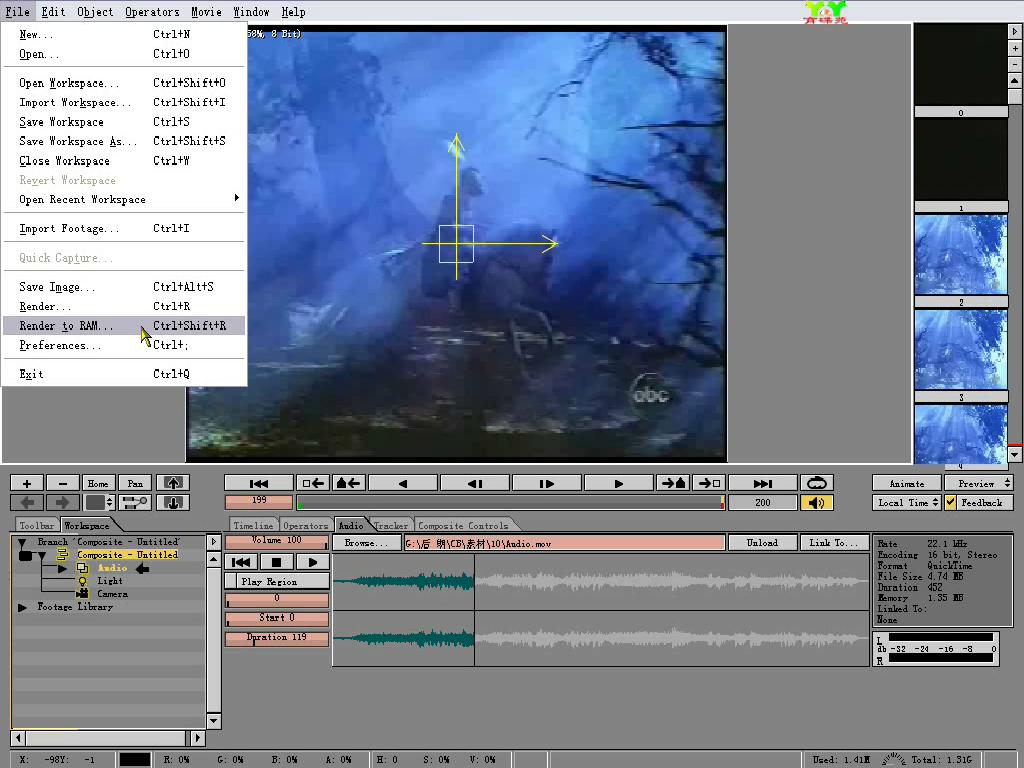Screen dimensions: 1024x768
Task: Play the composite in reverse
Action: 403,483
